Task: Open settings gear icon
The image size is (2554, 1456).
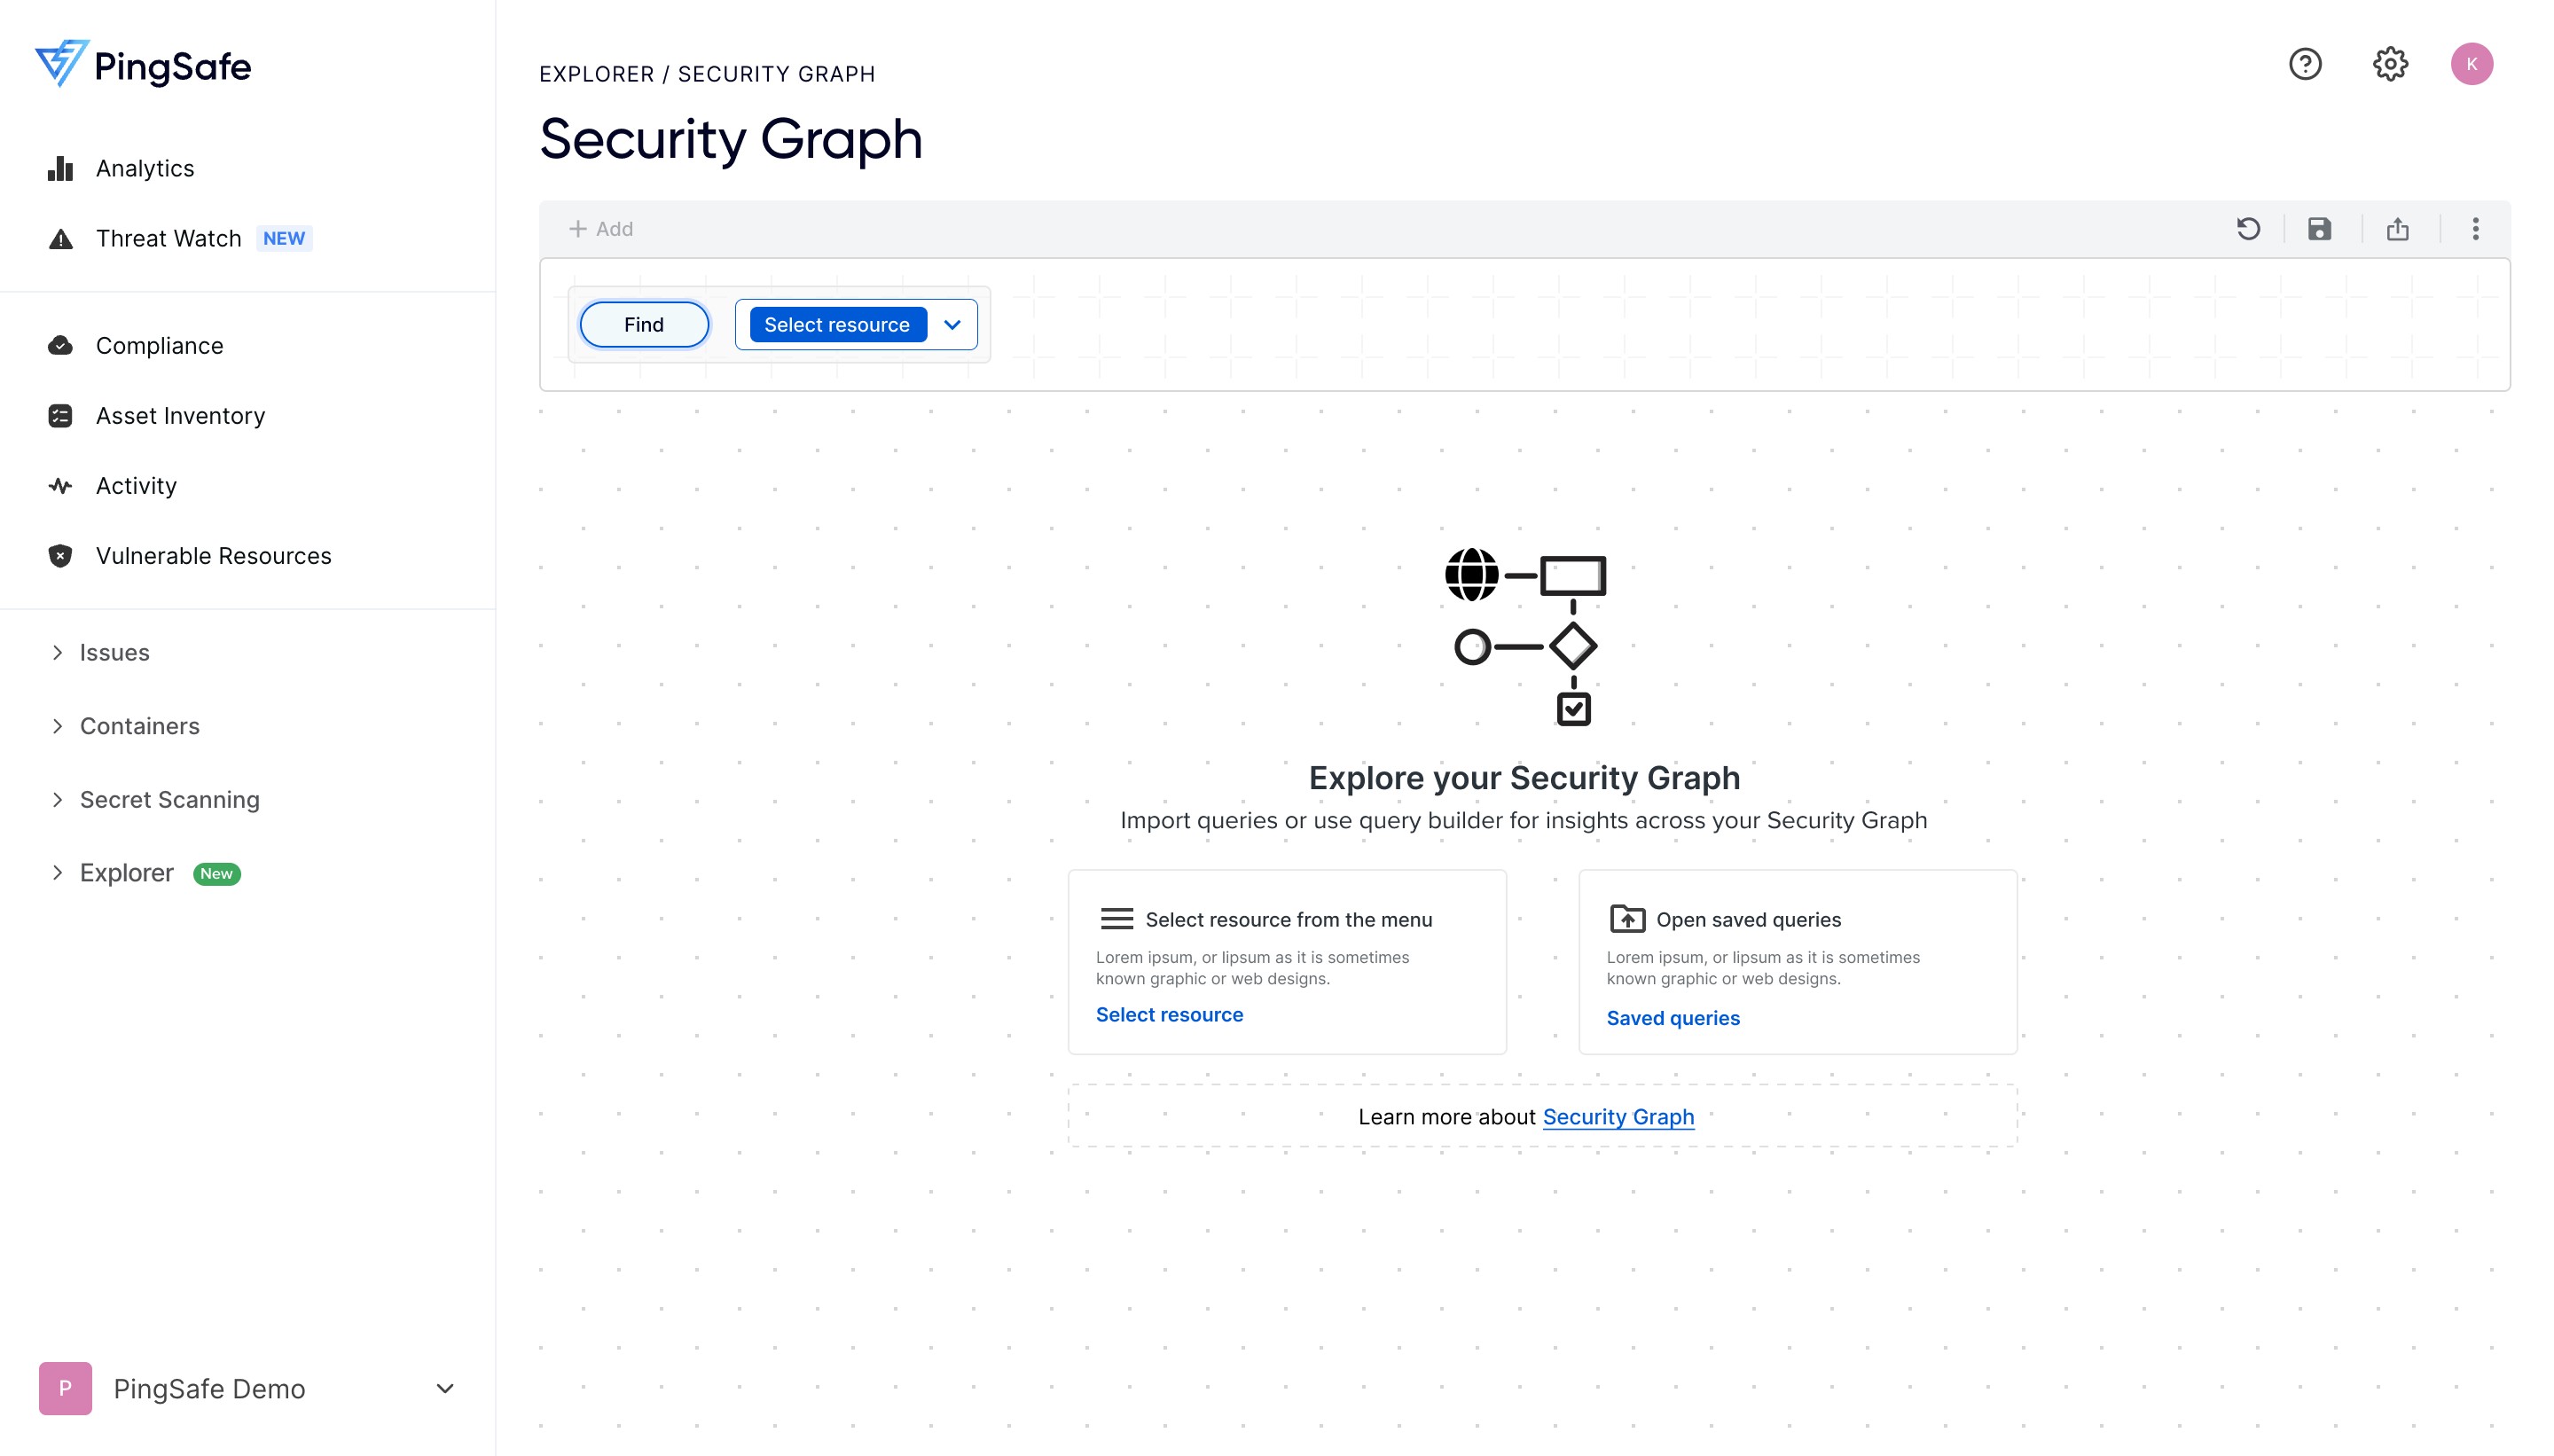Action: point(2390,64)
